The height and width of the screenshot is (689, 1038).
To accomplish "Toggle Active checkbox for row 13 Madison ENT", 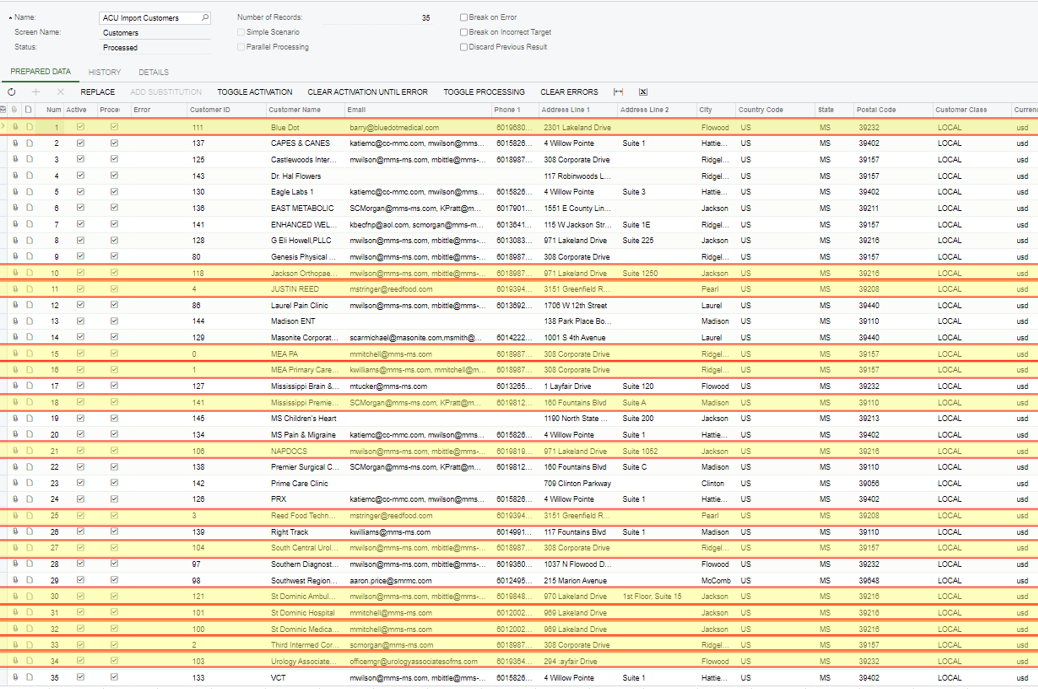I will click(81, 321).
